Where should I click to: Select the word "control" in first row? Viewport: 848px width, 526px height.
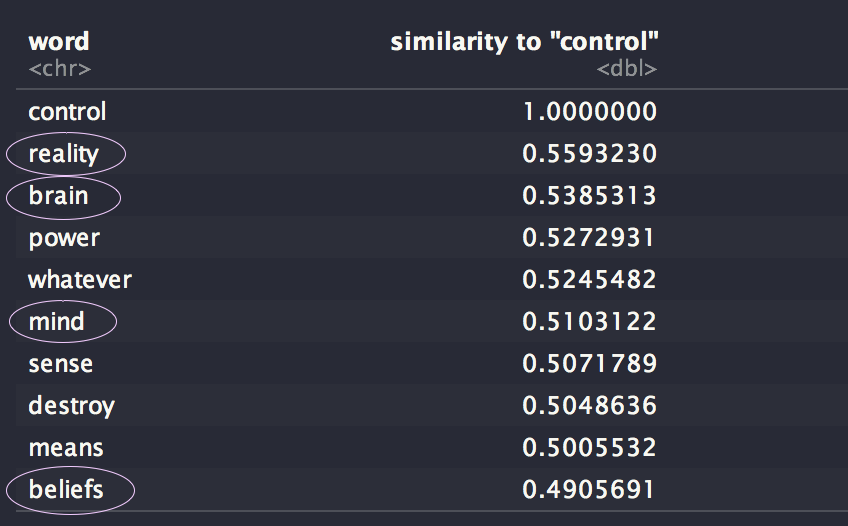67,112
